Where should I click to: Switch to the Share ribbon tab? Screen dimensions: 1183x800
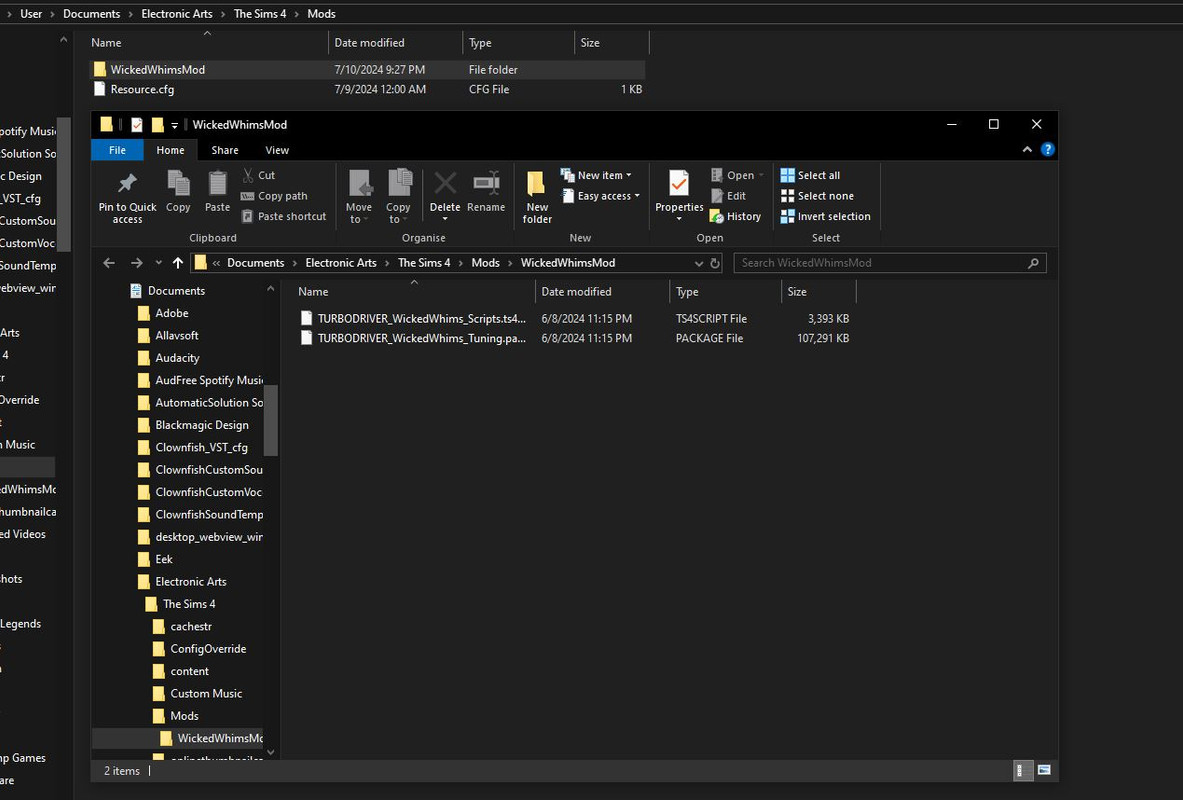[225, 150]
